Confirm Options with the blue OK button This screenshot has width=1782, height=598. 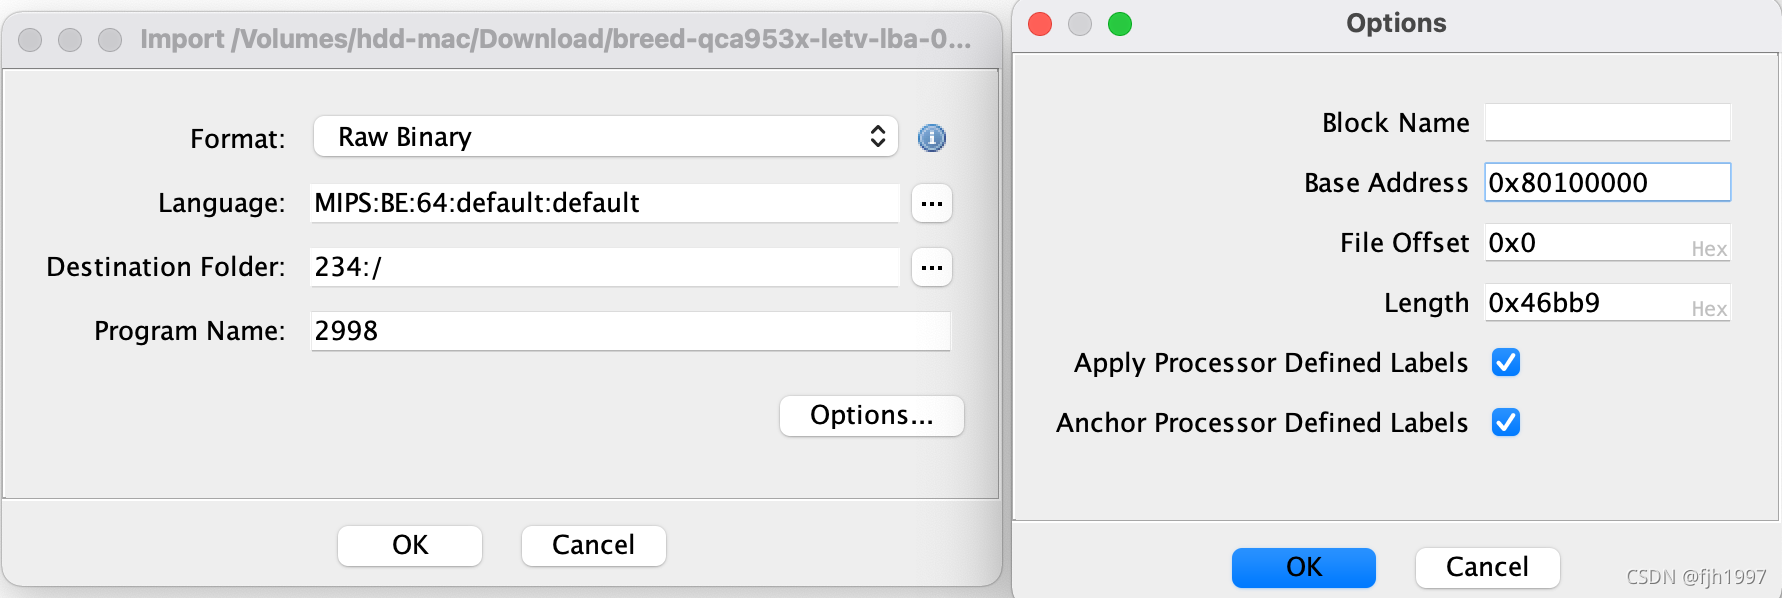[x=1303, y=567]
